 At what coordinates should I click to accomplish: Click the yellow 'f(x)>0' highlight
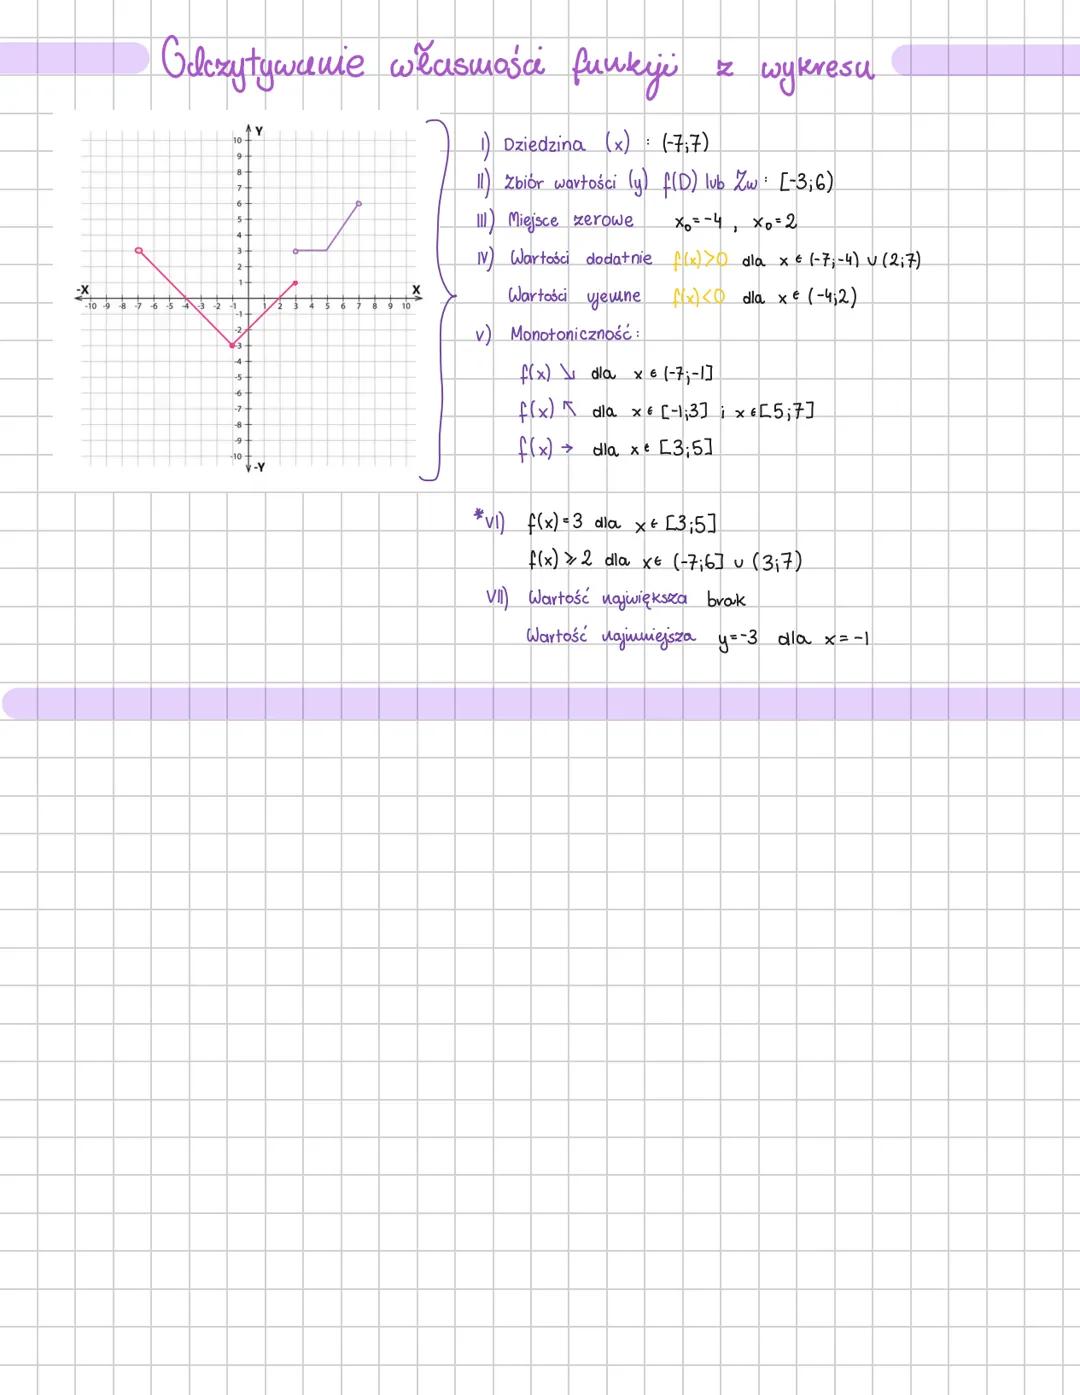pos(700,260)
